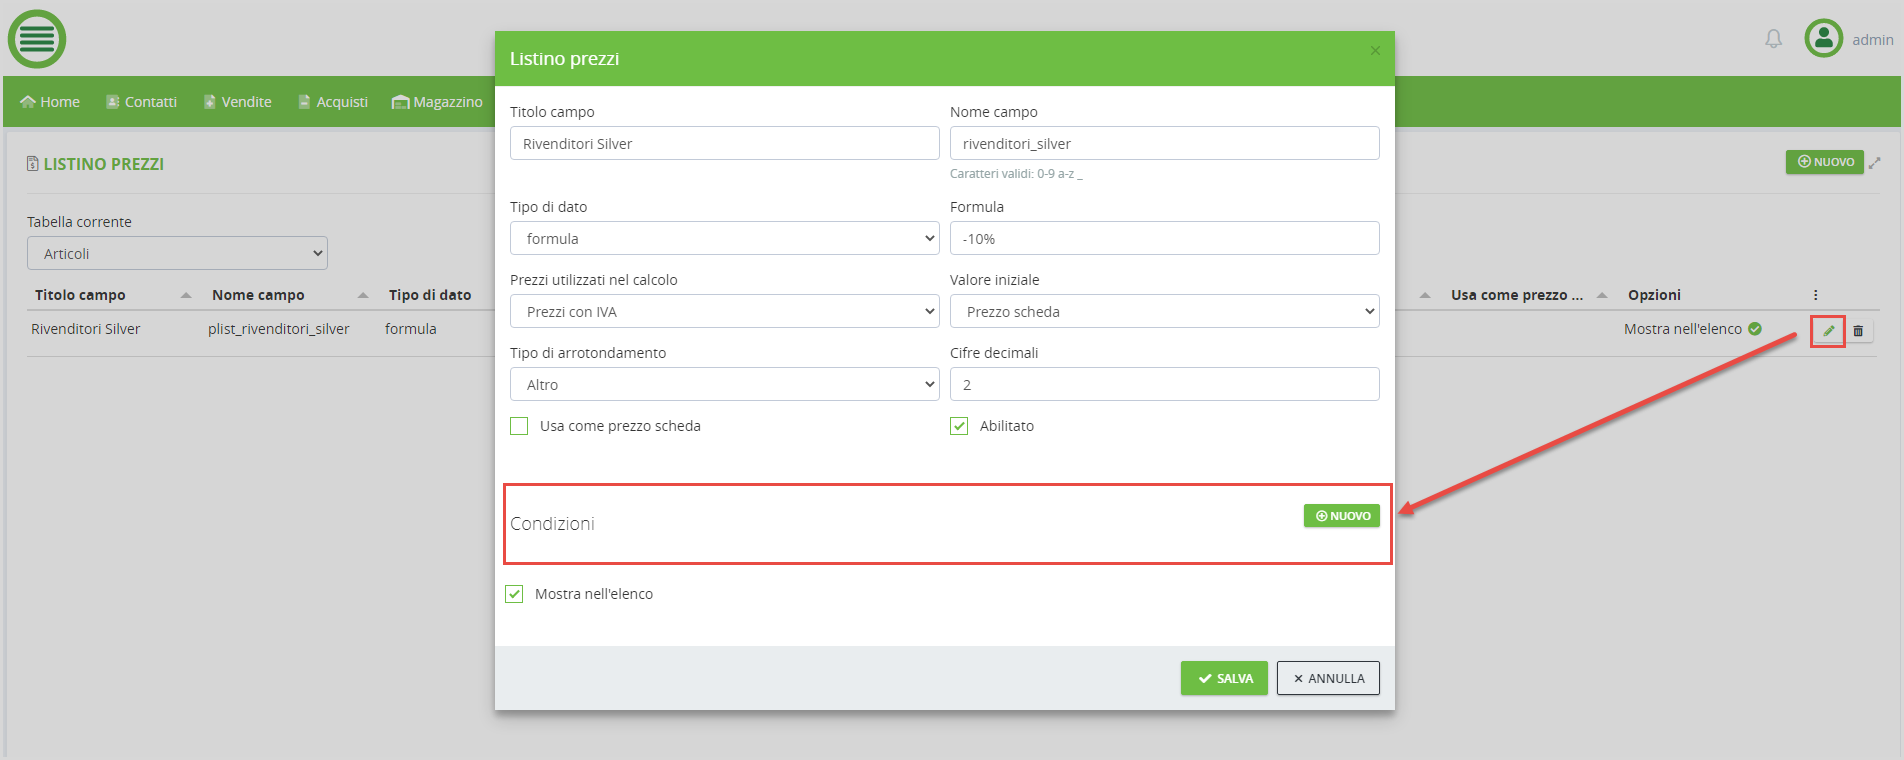Screen dimensions: 1904x760
Task: Open the notifications bell
Action: point(1773,39)
